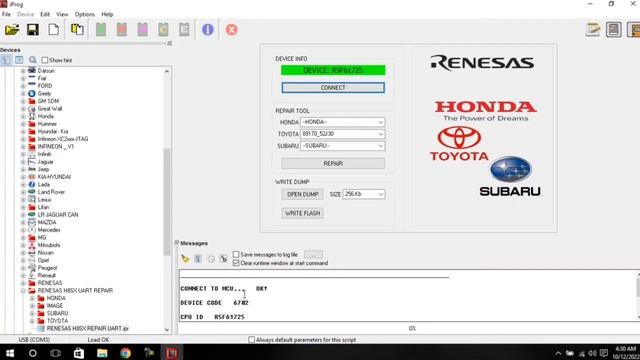640x360 pixels.
Task: Expand the HONDA subfolder under RENESAS H8SX
Action: click(x=32, y=298)
